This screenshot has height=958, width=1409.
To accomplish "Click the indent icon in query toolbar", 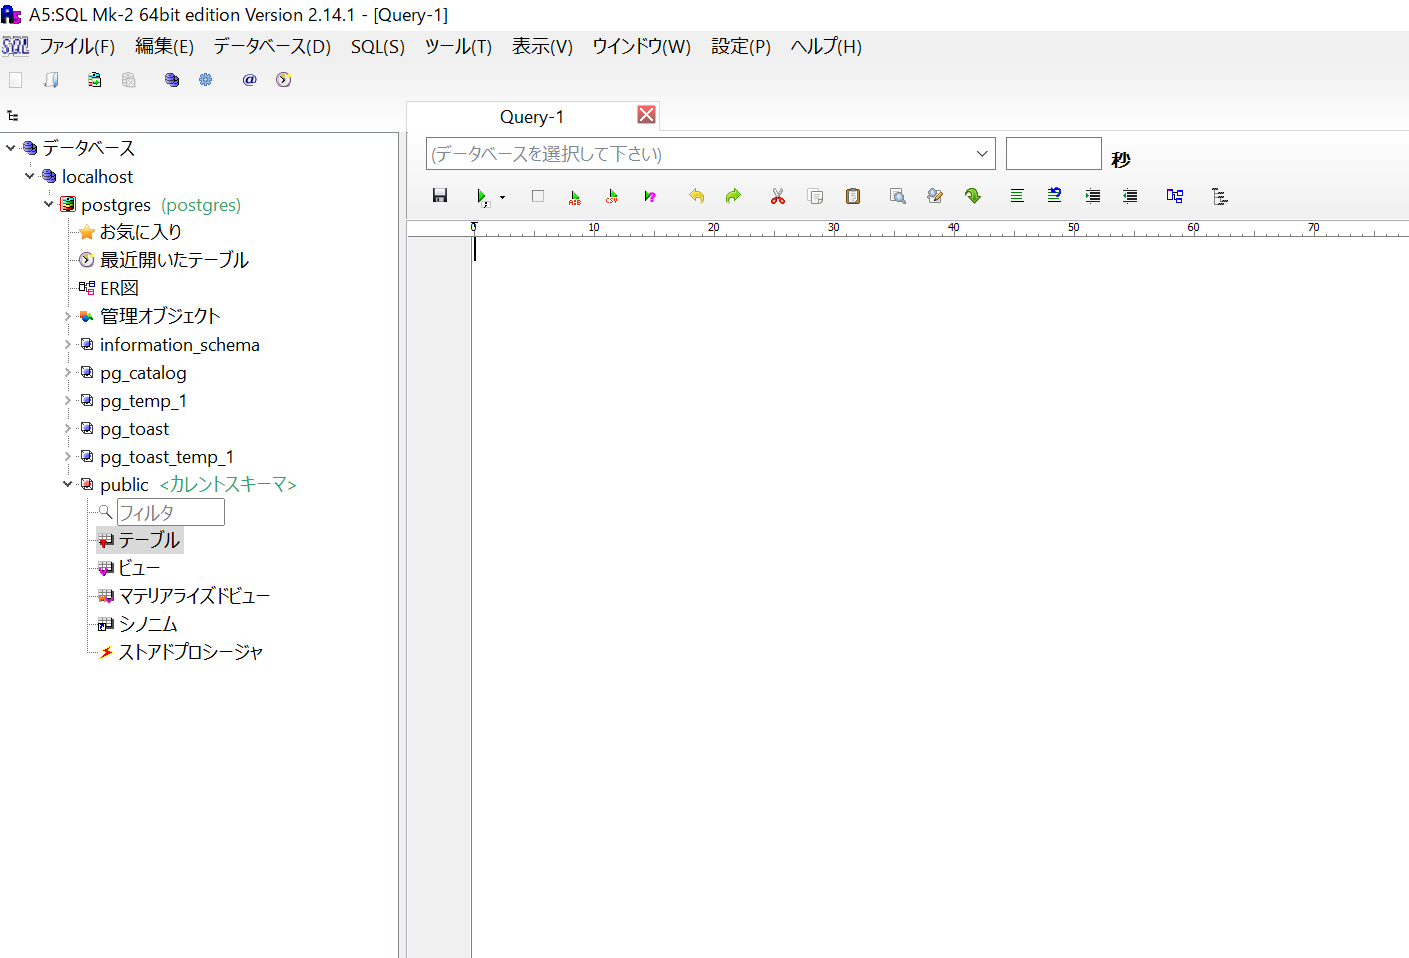I will (1093, 196).
